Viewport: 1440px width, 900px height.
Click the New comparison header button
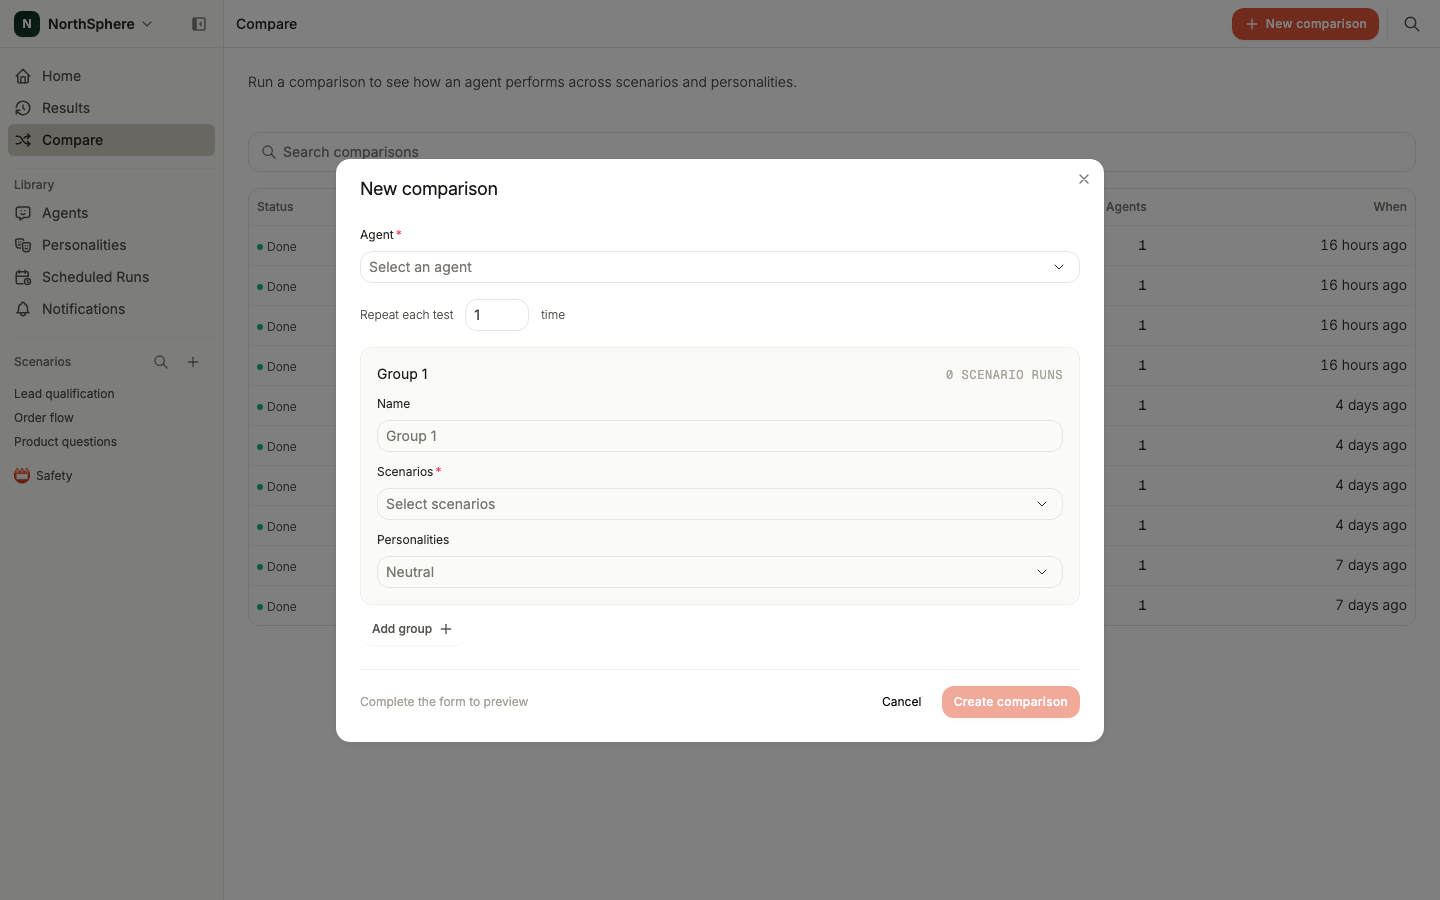(1305, 24)
